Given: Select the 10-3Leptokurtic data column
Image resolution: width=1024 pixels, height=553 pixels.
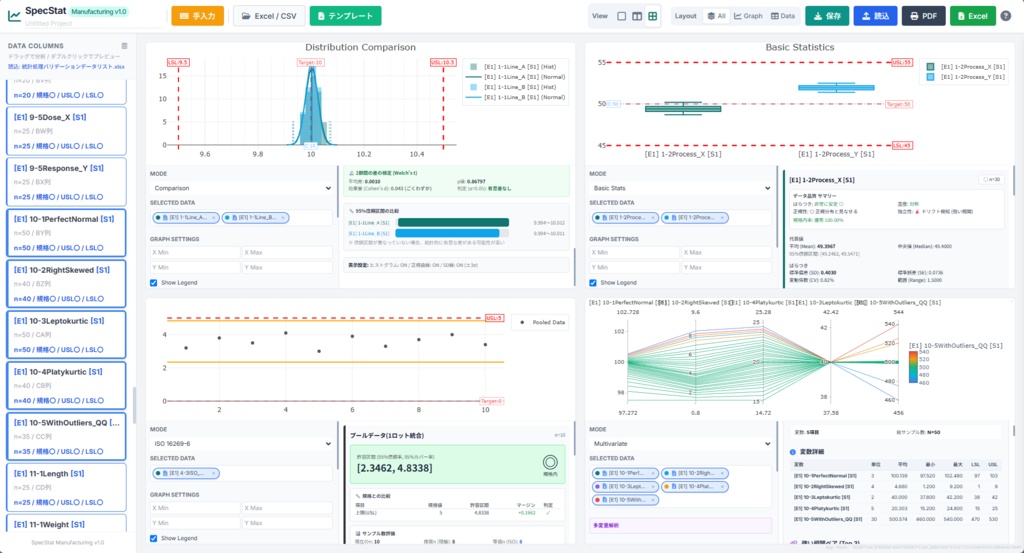Looking at the screenshot, I should [x=66, y=335].
